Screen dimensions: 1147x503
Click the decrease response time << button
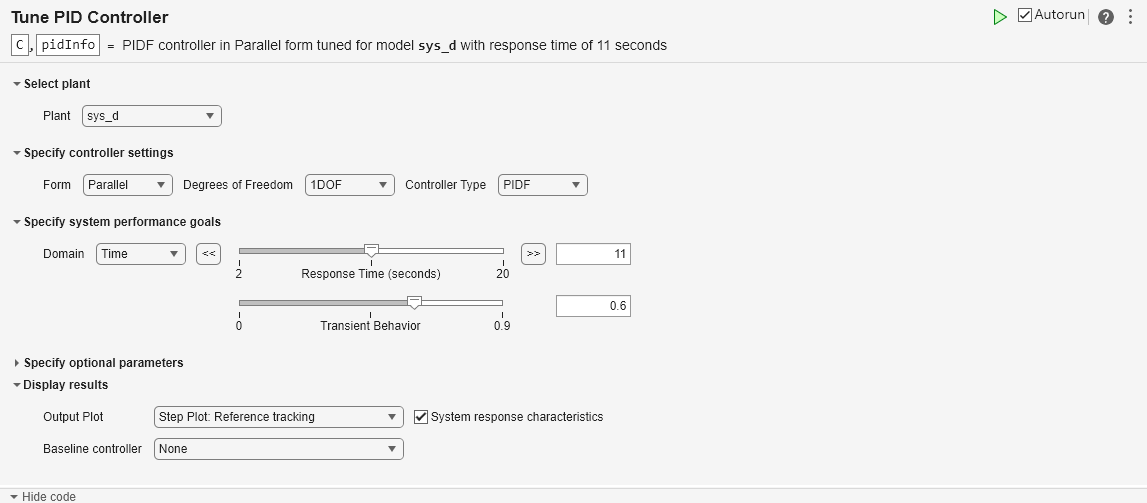pyautogui.click(x=208, y=254)
